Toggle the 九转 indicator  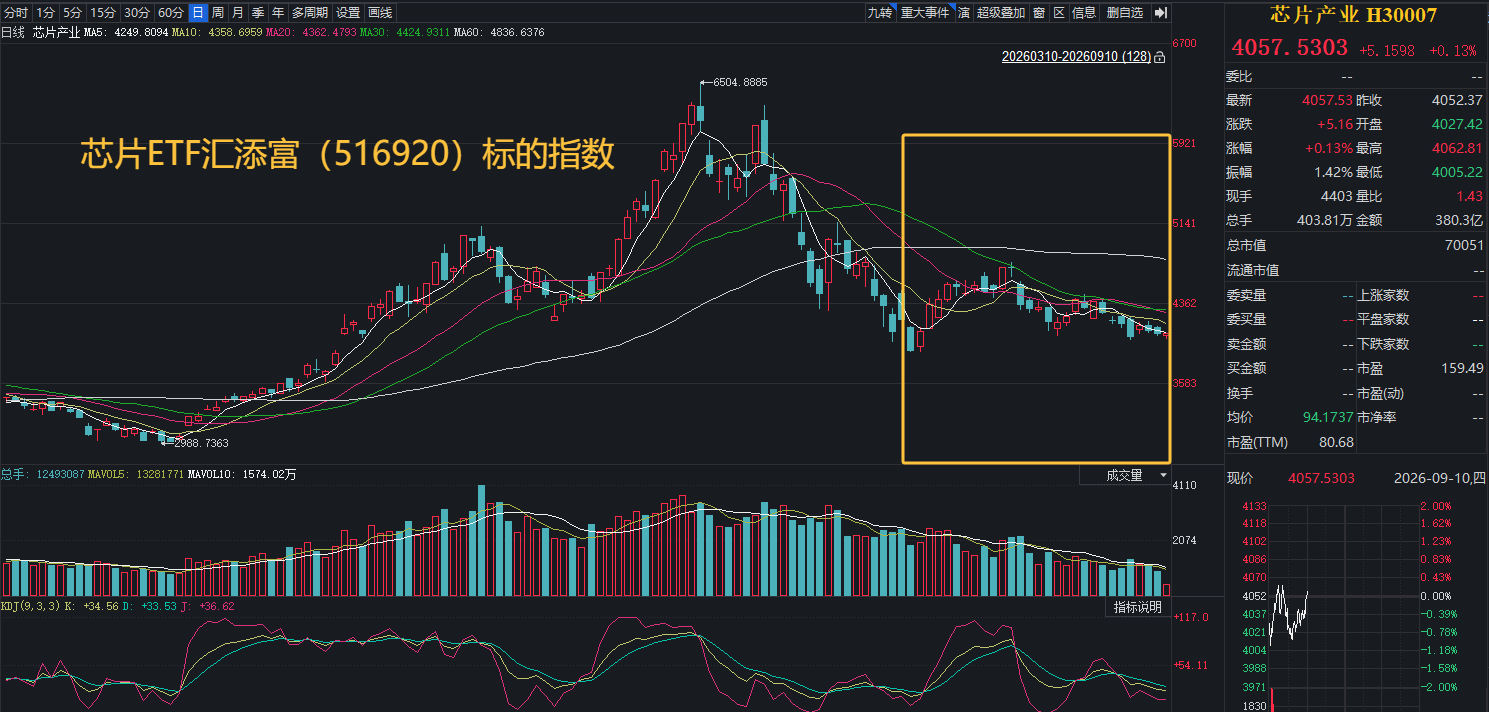(880, 13)
